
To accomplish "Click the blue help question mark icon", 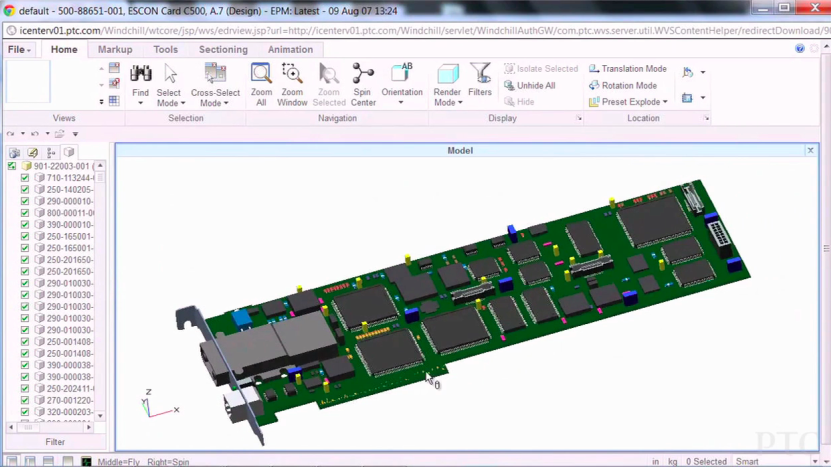I will click(800, 49).
